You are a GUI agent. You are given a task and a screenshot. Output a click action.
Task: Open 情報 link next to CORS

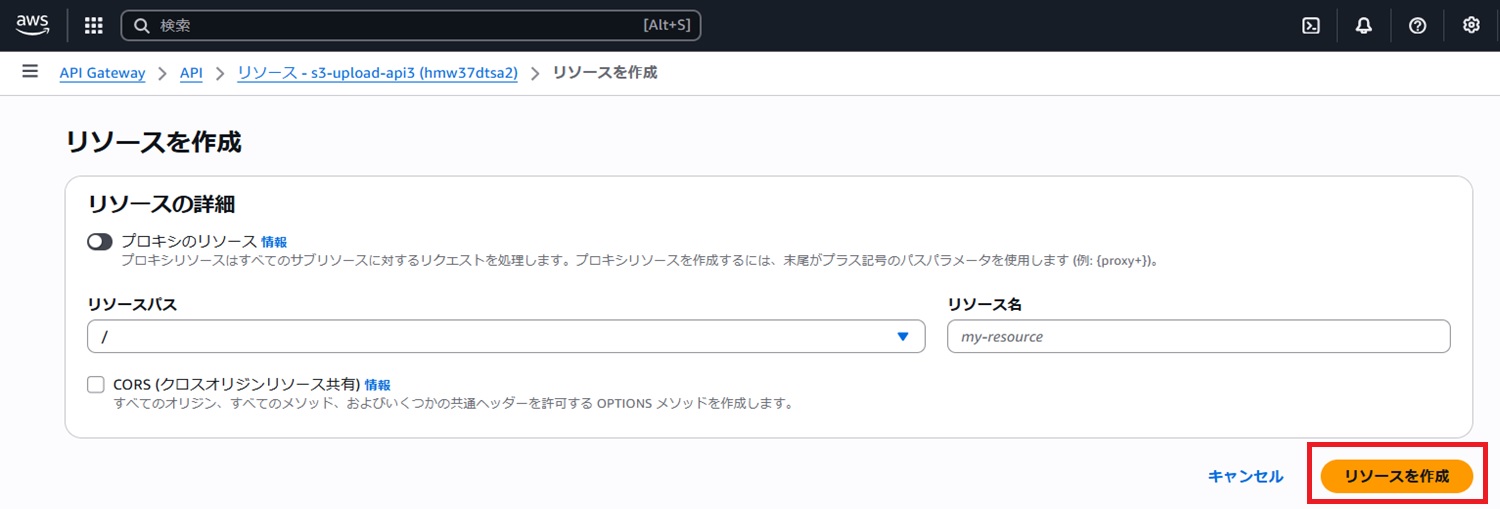pyautogui.click(x=378, y=384)
